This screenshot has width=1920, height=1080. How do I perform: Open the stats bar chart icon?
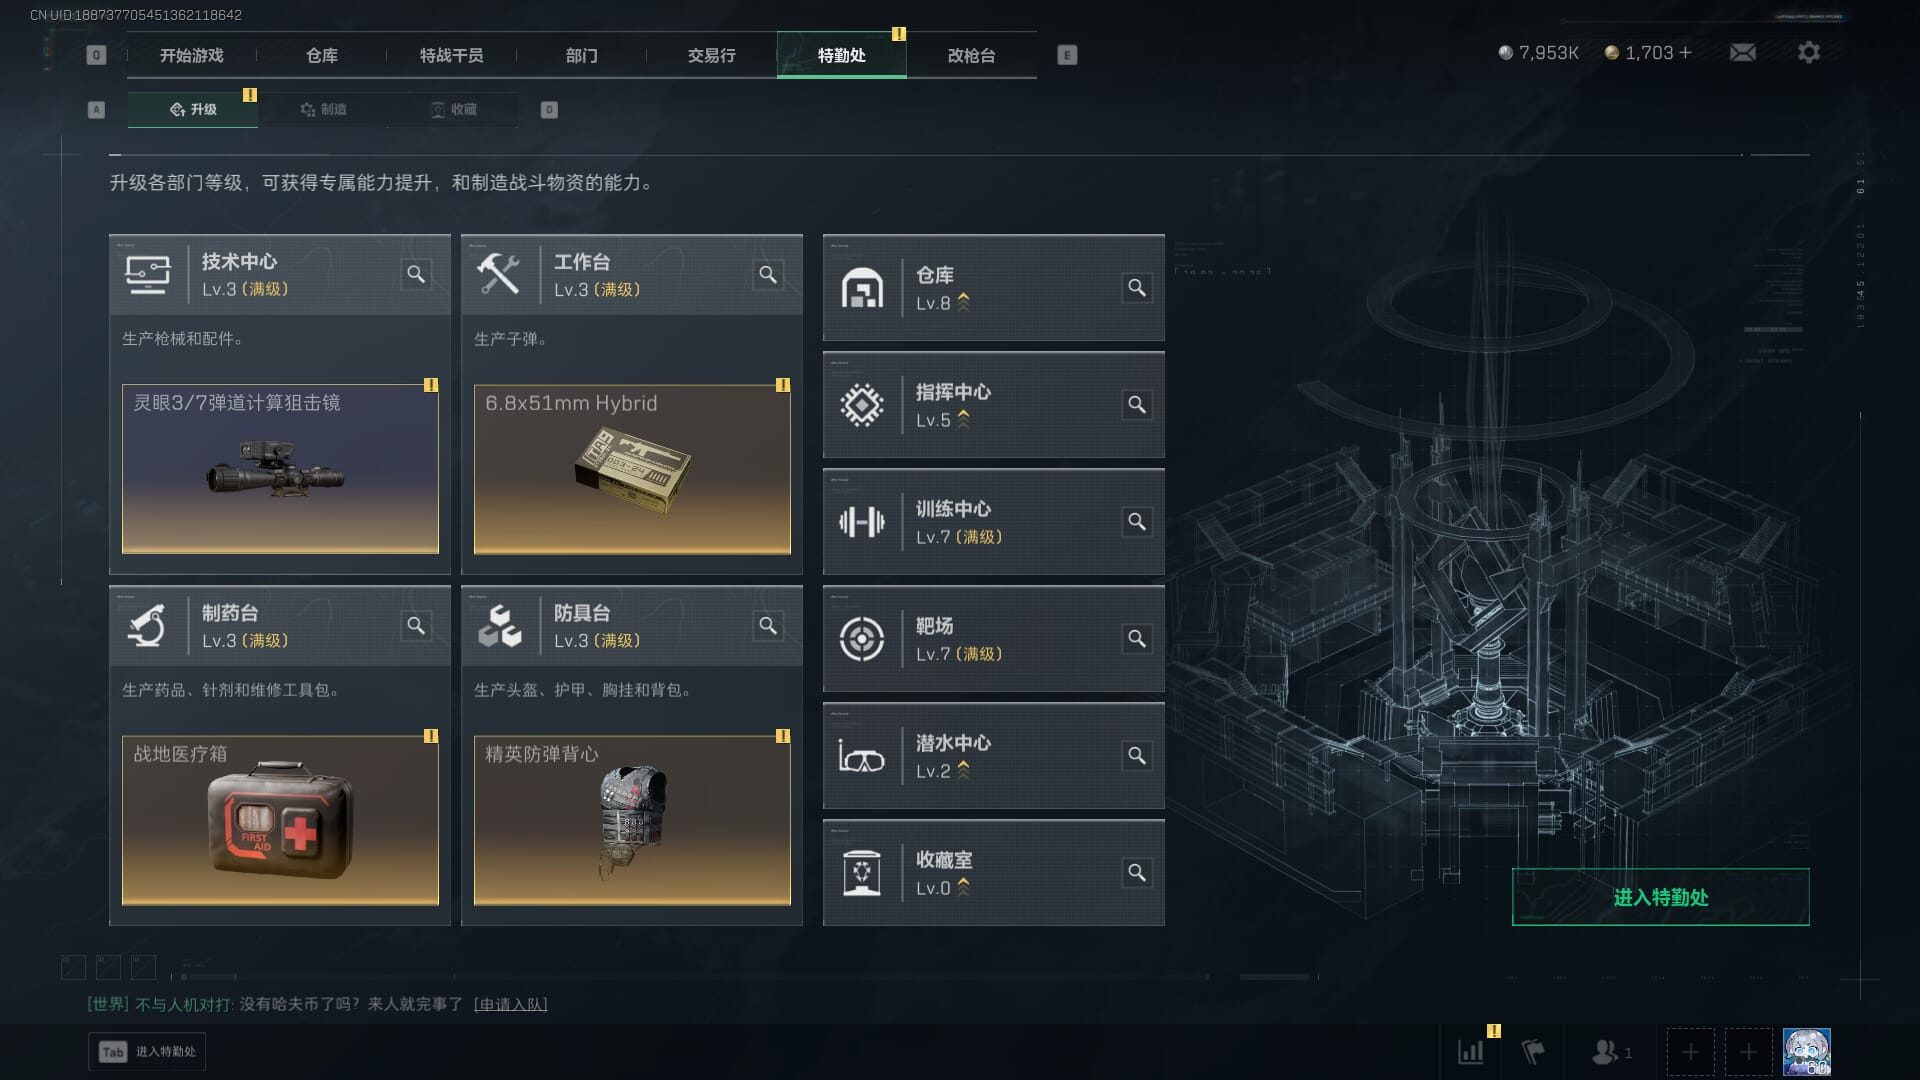(x=1471, y=1051)
